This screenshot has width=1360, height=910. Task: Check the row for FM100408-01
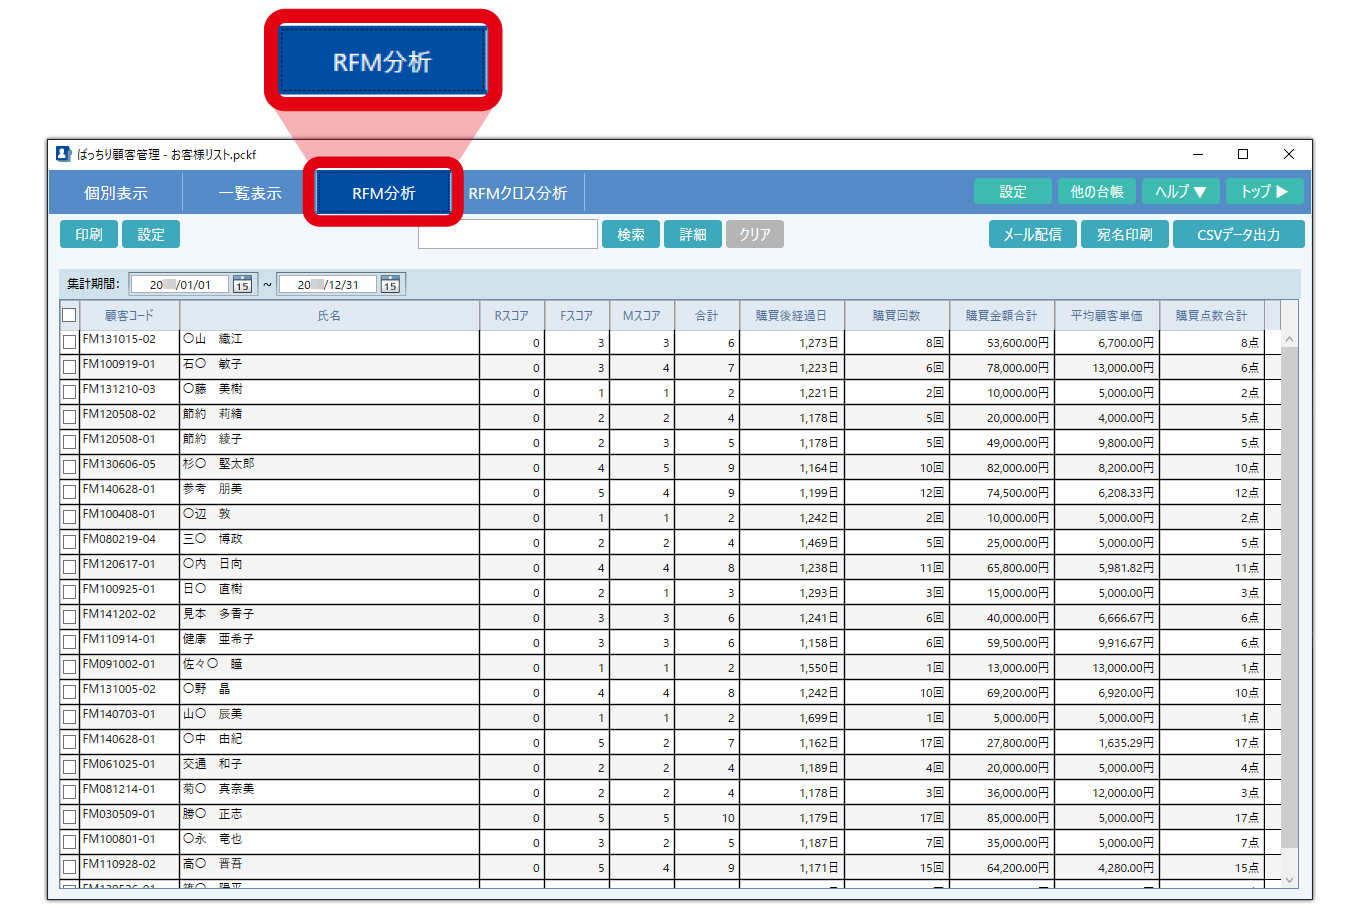click(69, 516)
